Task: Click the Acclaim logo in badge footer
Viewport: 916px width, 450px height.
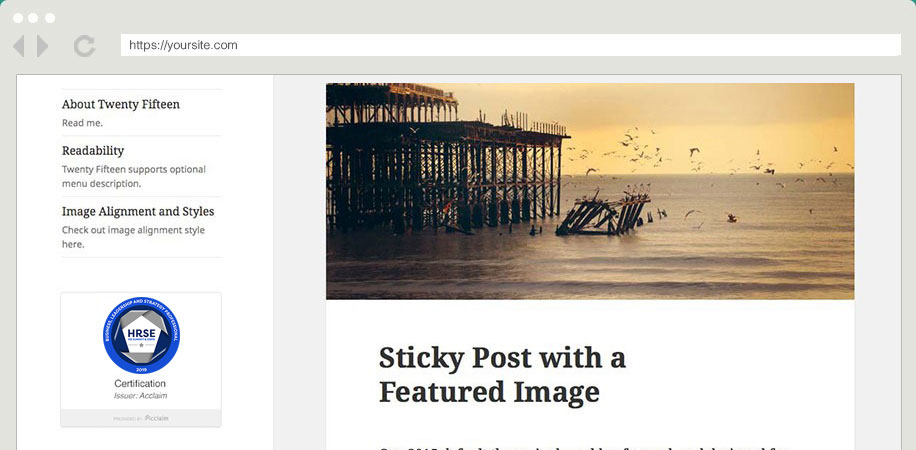Action: click(157, 418)
